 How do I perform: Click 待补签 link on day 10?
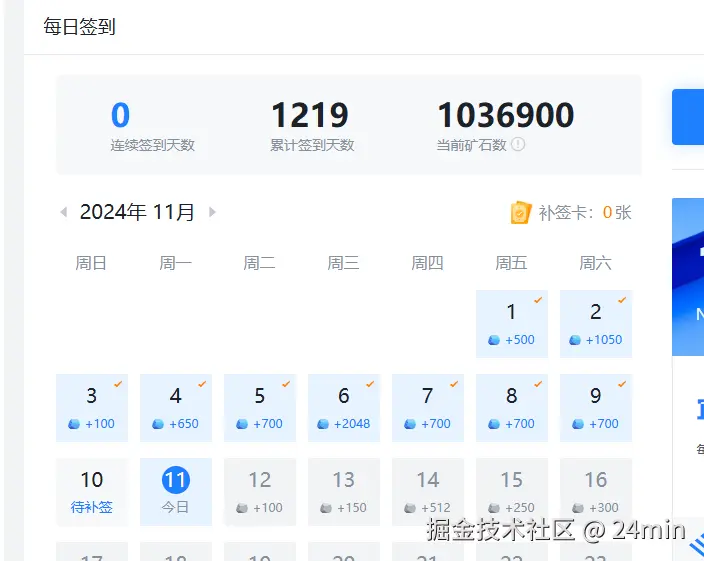point(92,508)
